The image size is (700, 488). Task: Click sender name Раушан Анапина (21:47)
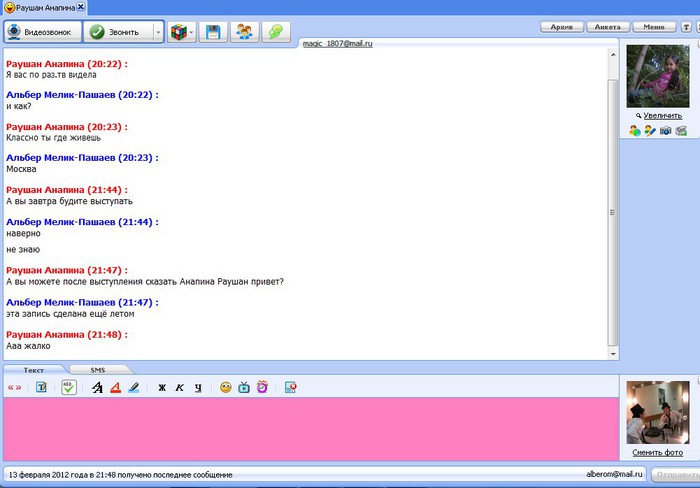[x=67, y=270]
